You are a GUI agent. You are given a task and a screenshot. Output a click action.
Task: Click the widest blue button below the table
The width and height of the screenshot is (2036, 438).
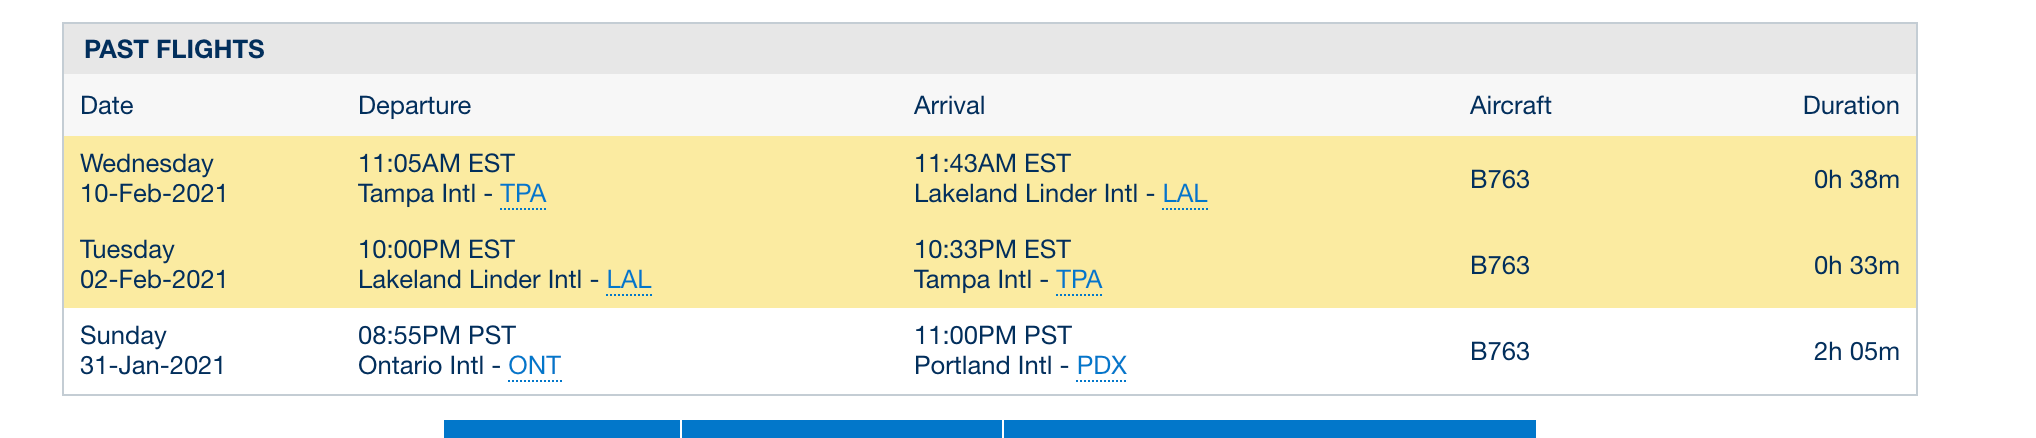coord(1270,429)
